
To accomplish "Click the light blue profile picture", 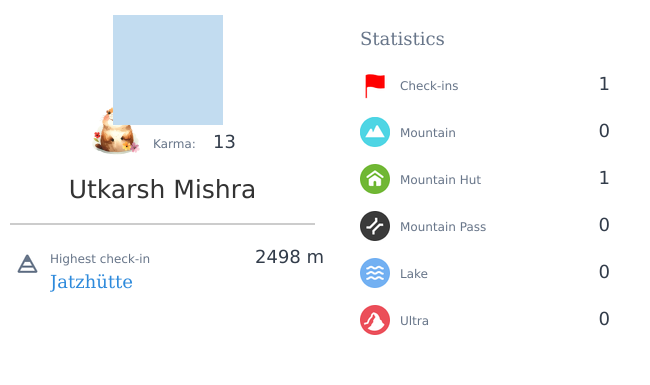I will coord(168,70).
